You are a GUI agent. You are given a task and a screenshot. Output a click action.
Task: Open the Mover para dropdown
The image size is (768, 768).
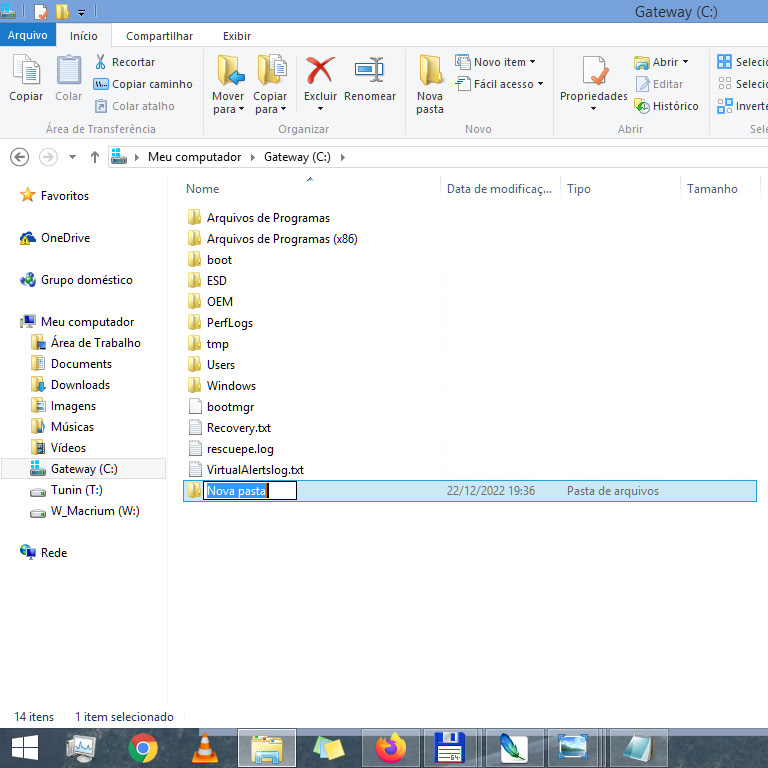[x=228, y=103]
